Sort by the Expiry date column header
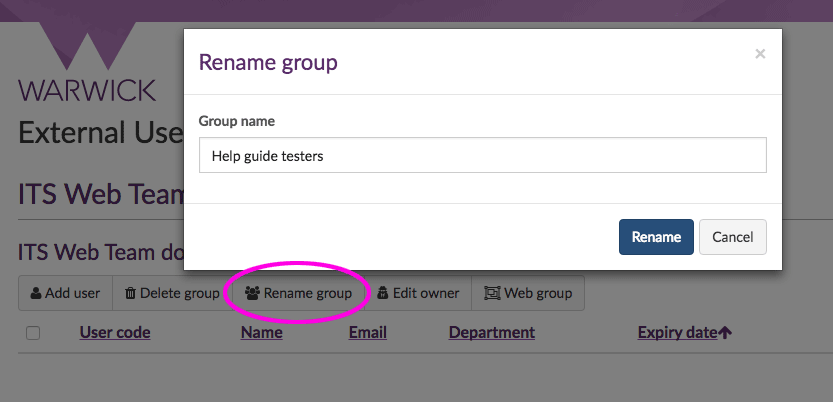Image resolution: width=833 pixels, height=402 pixels. [x=677, y=333]
